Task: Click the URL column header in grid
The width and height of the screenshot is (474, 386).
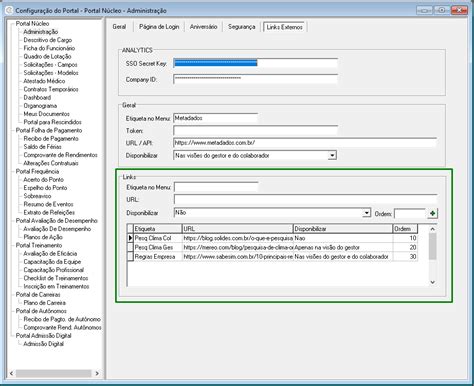Action: coord(237,229)
